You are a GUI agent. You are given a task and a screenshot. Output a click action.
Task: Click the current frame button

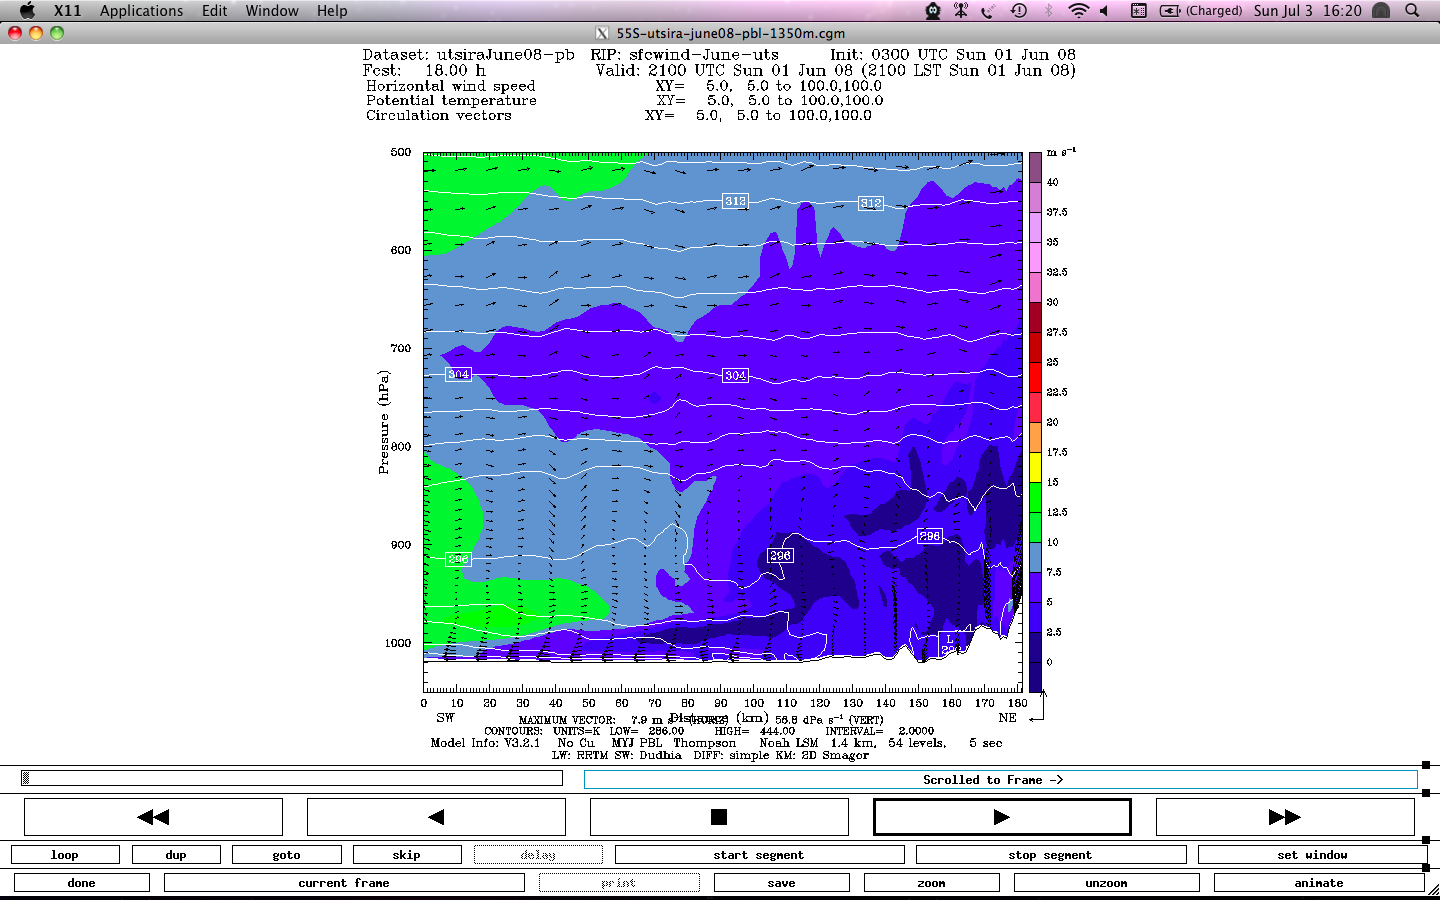[344, 883]
